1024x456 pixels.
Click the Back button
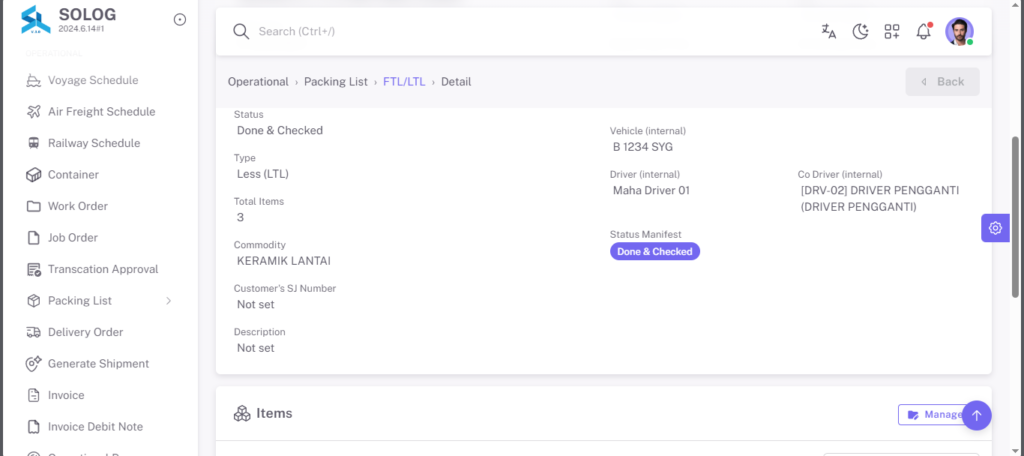coord(942,82)
